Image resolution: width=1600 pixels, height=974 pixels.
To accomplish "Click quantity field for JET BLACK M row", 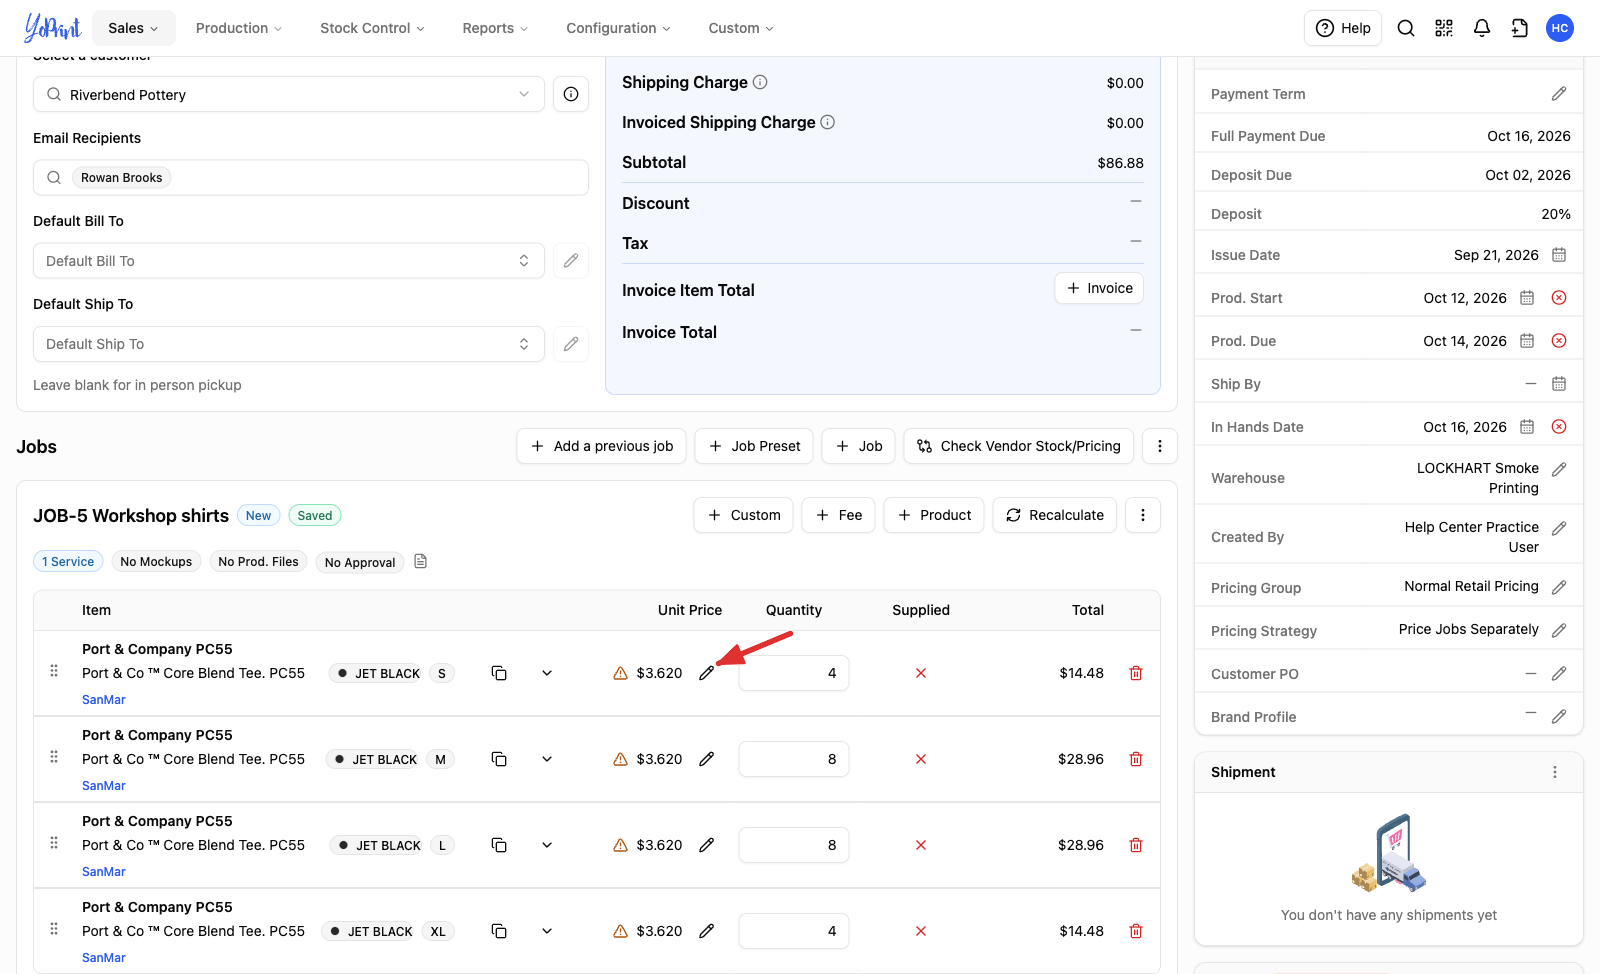I will click(794, 759).
